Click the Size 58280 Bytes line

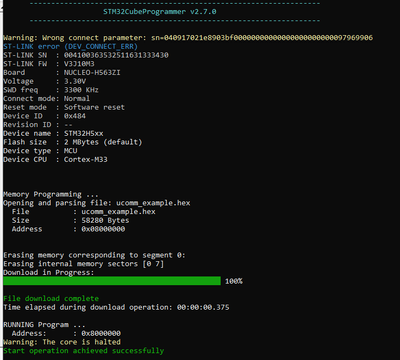click(x=70, y=220)
